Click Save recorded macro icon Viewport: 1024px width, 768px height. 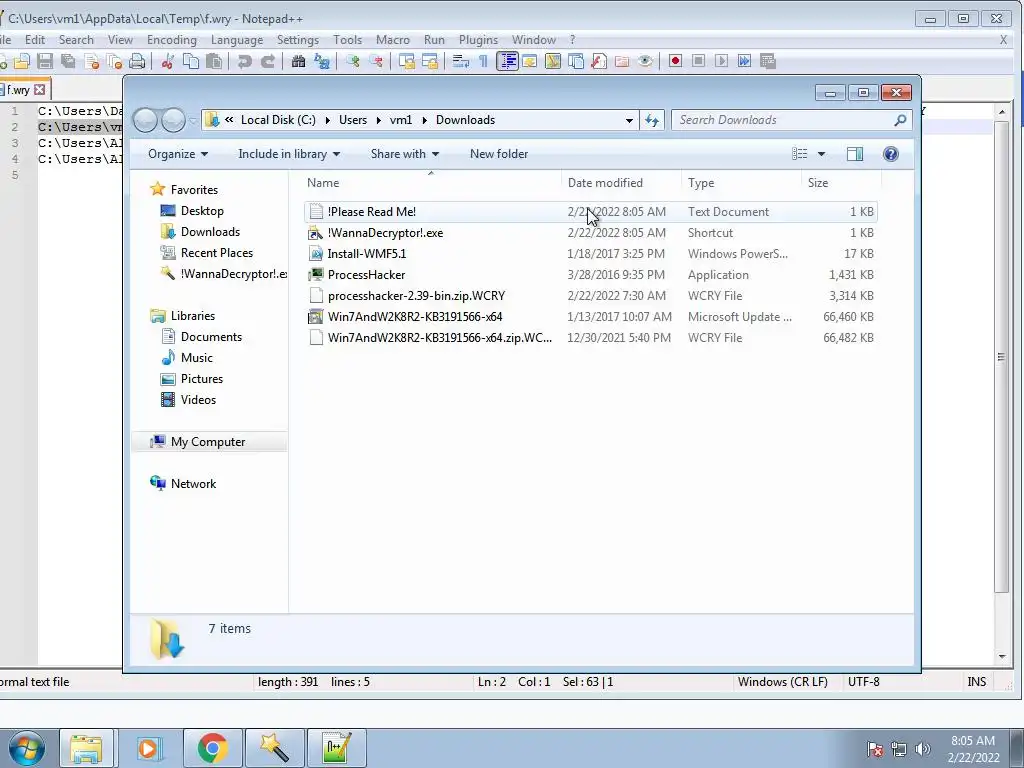pyautogui.click(x=768, y=61)
